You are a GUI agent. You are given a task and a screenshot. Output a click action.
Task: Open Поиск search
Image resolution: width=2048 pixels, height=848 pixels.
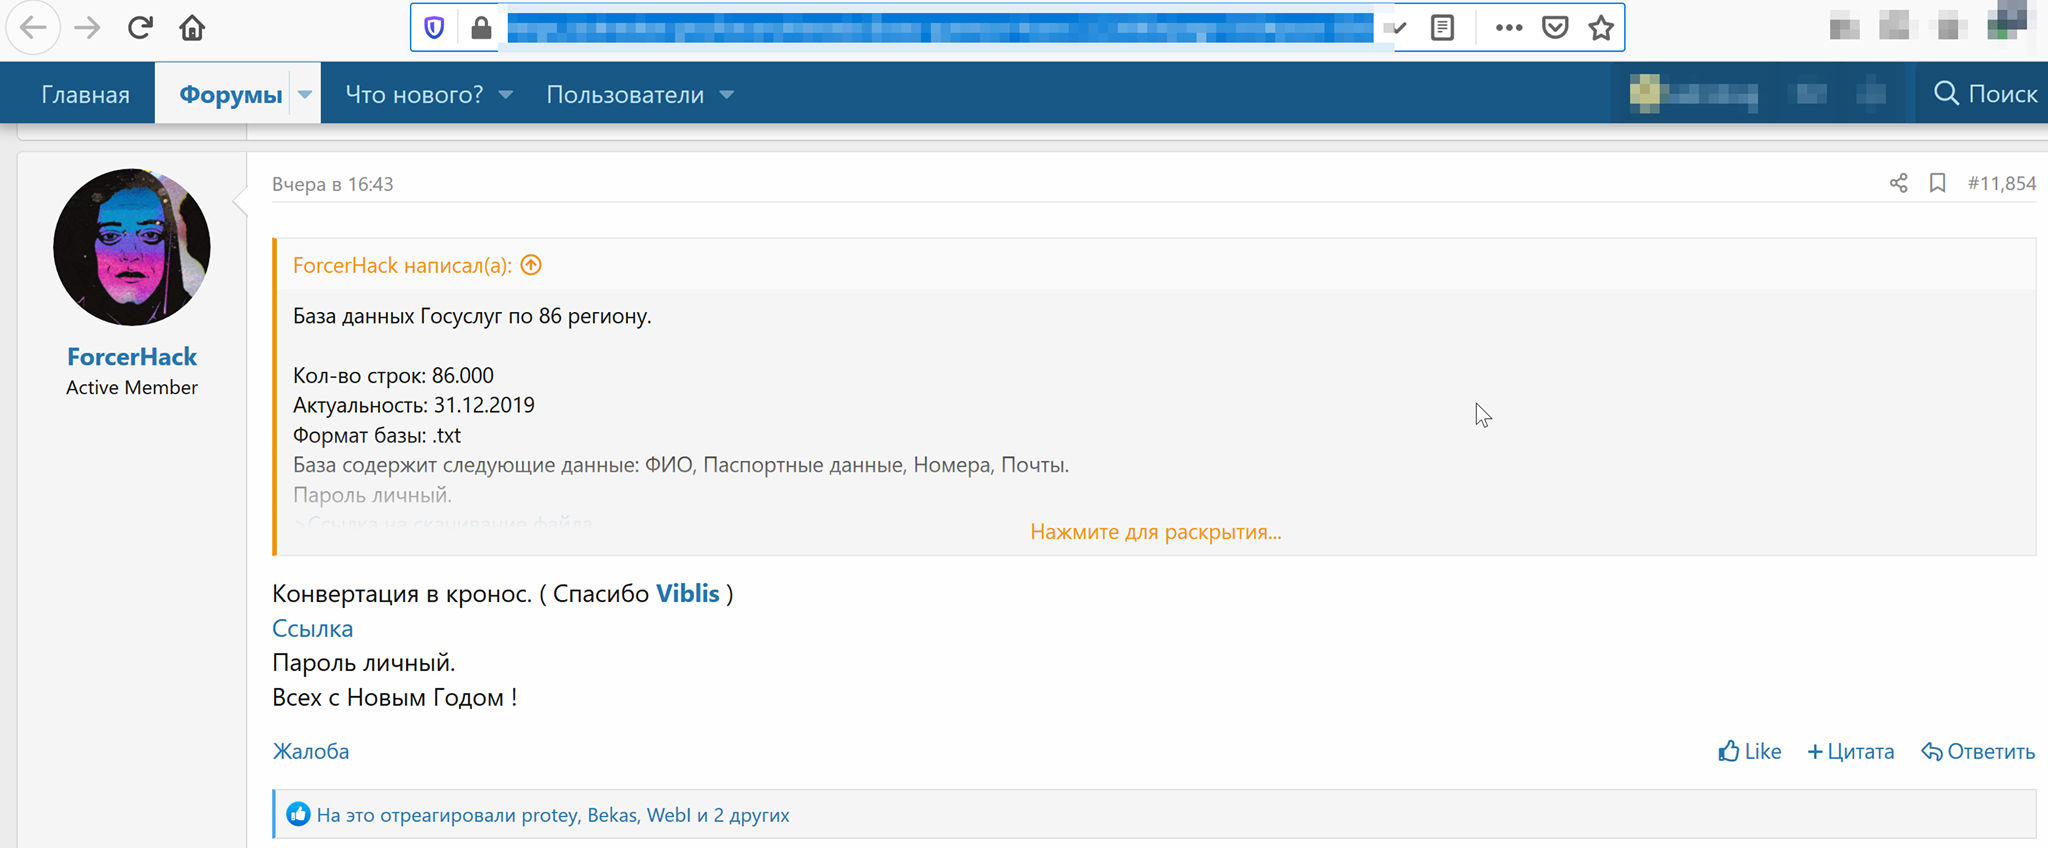click(1985, 93)
